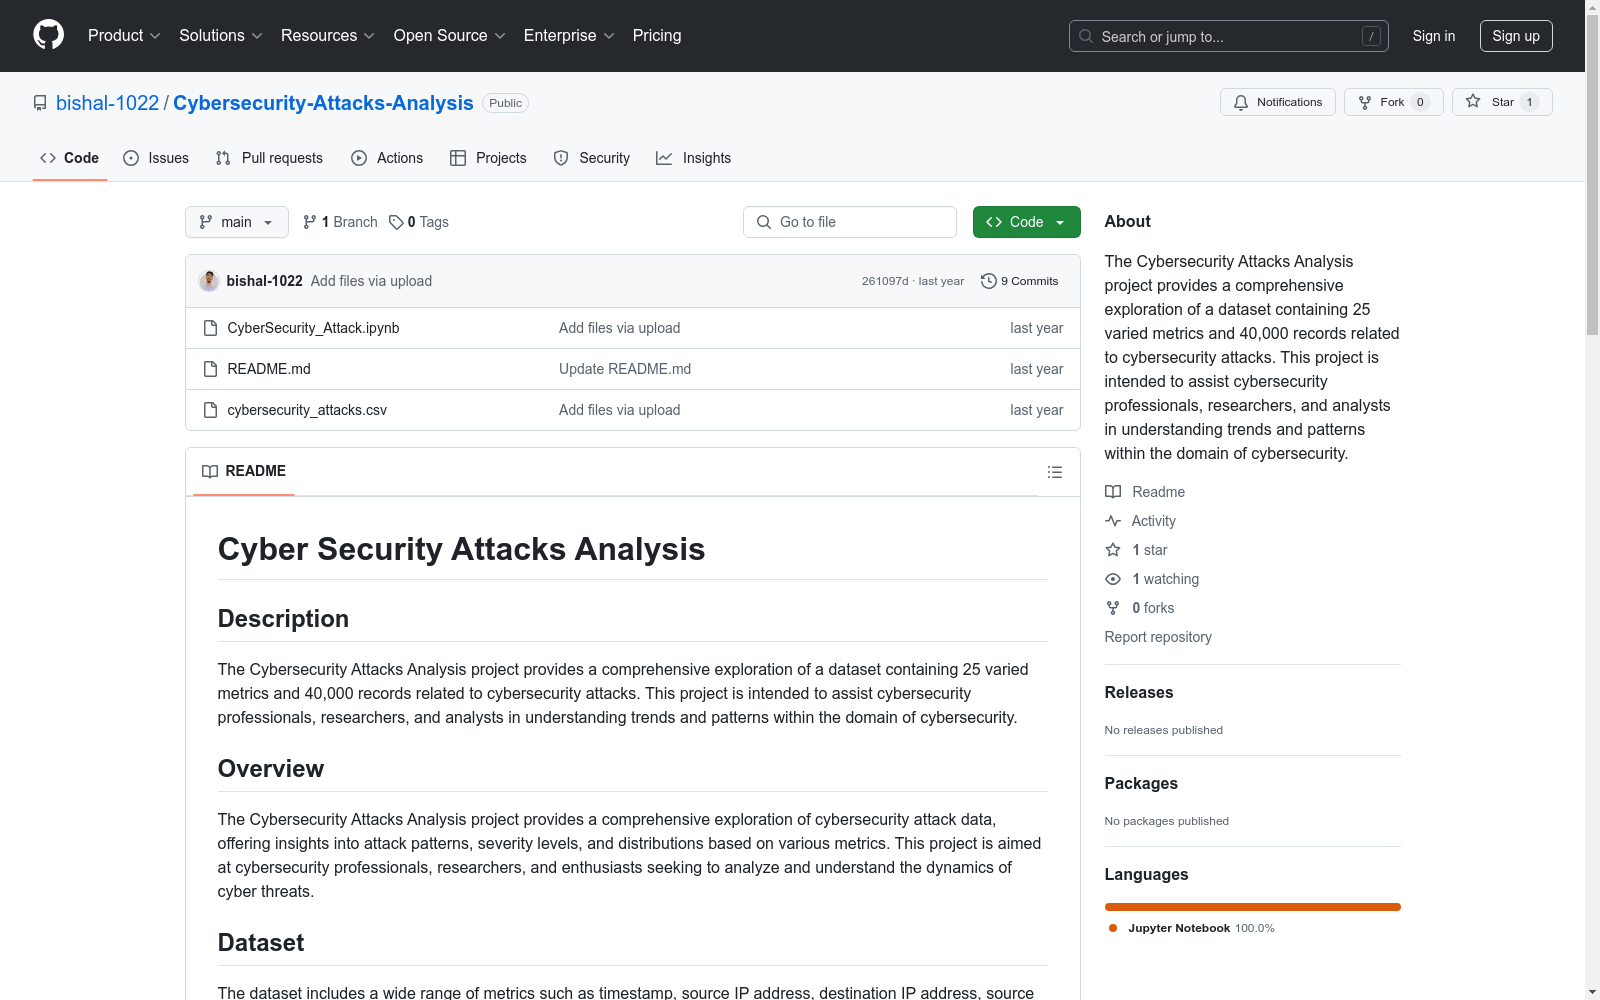Fork the repository
Image resolution: width=1600 pixels, height=1000 pixels.
1382,102
